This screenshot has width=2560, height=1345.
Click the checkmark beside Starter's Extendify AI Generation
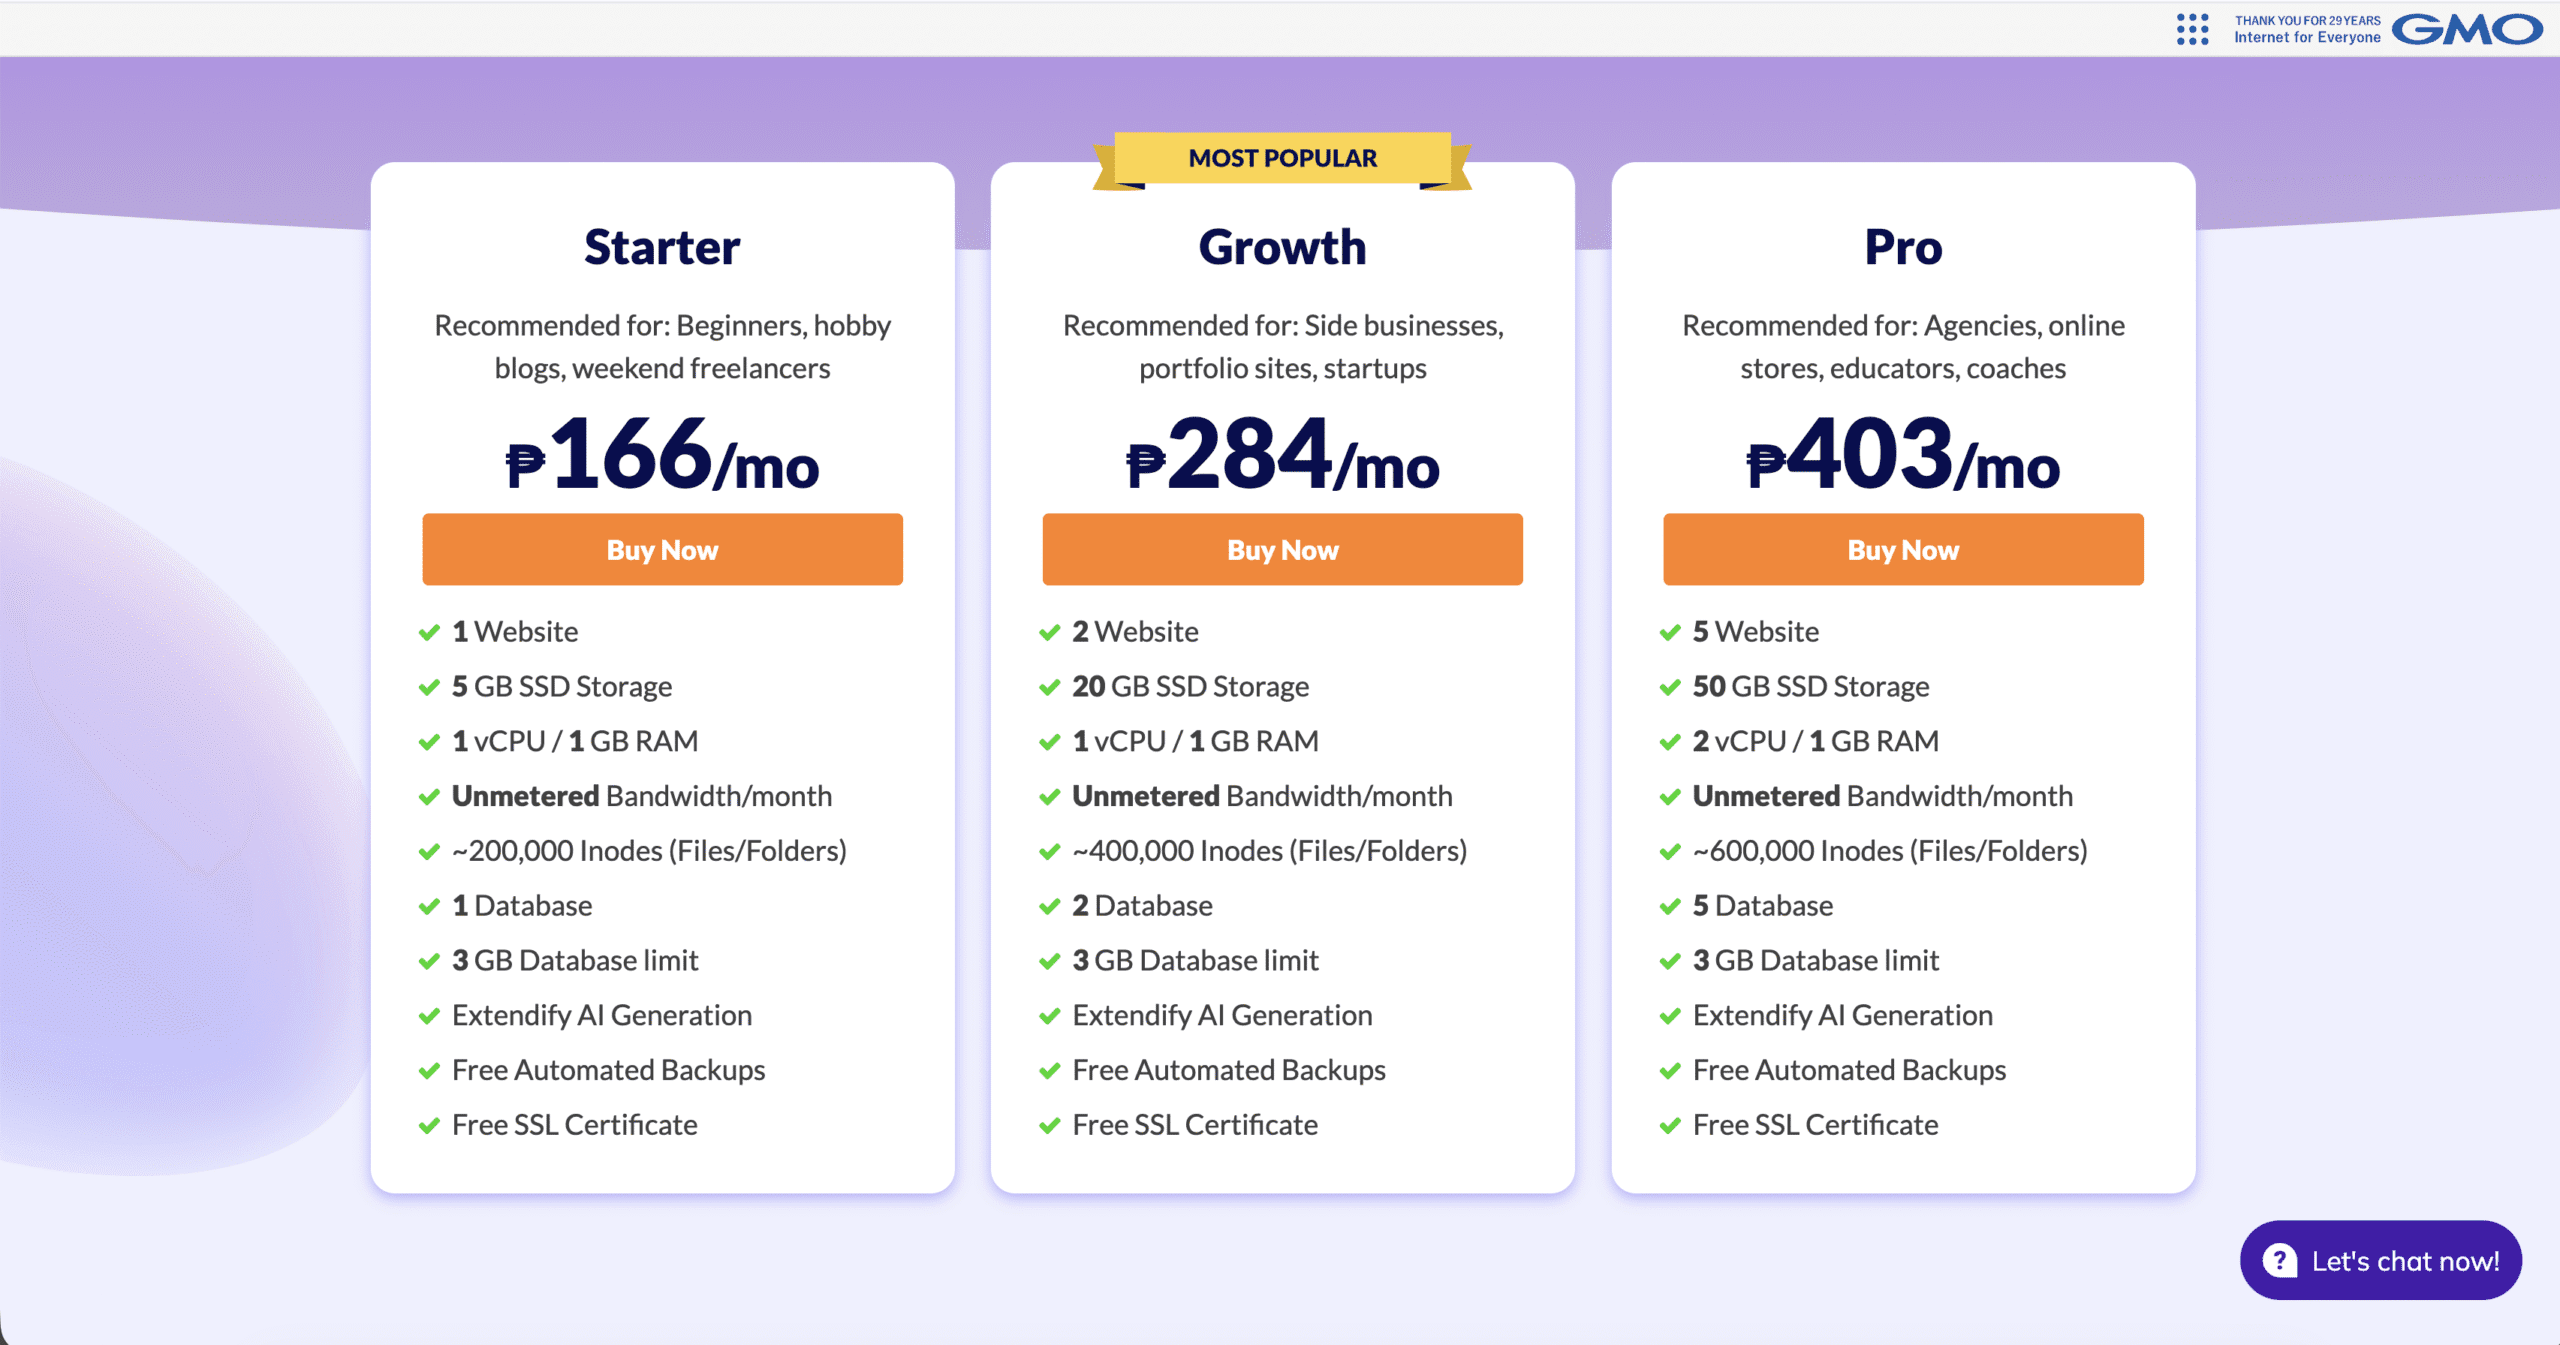pos(429,1016)
